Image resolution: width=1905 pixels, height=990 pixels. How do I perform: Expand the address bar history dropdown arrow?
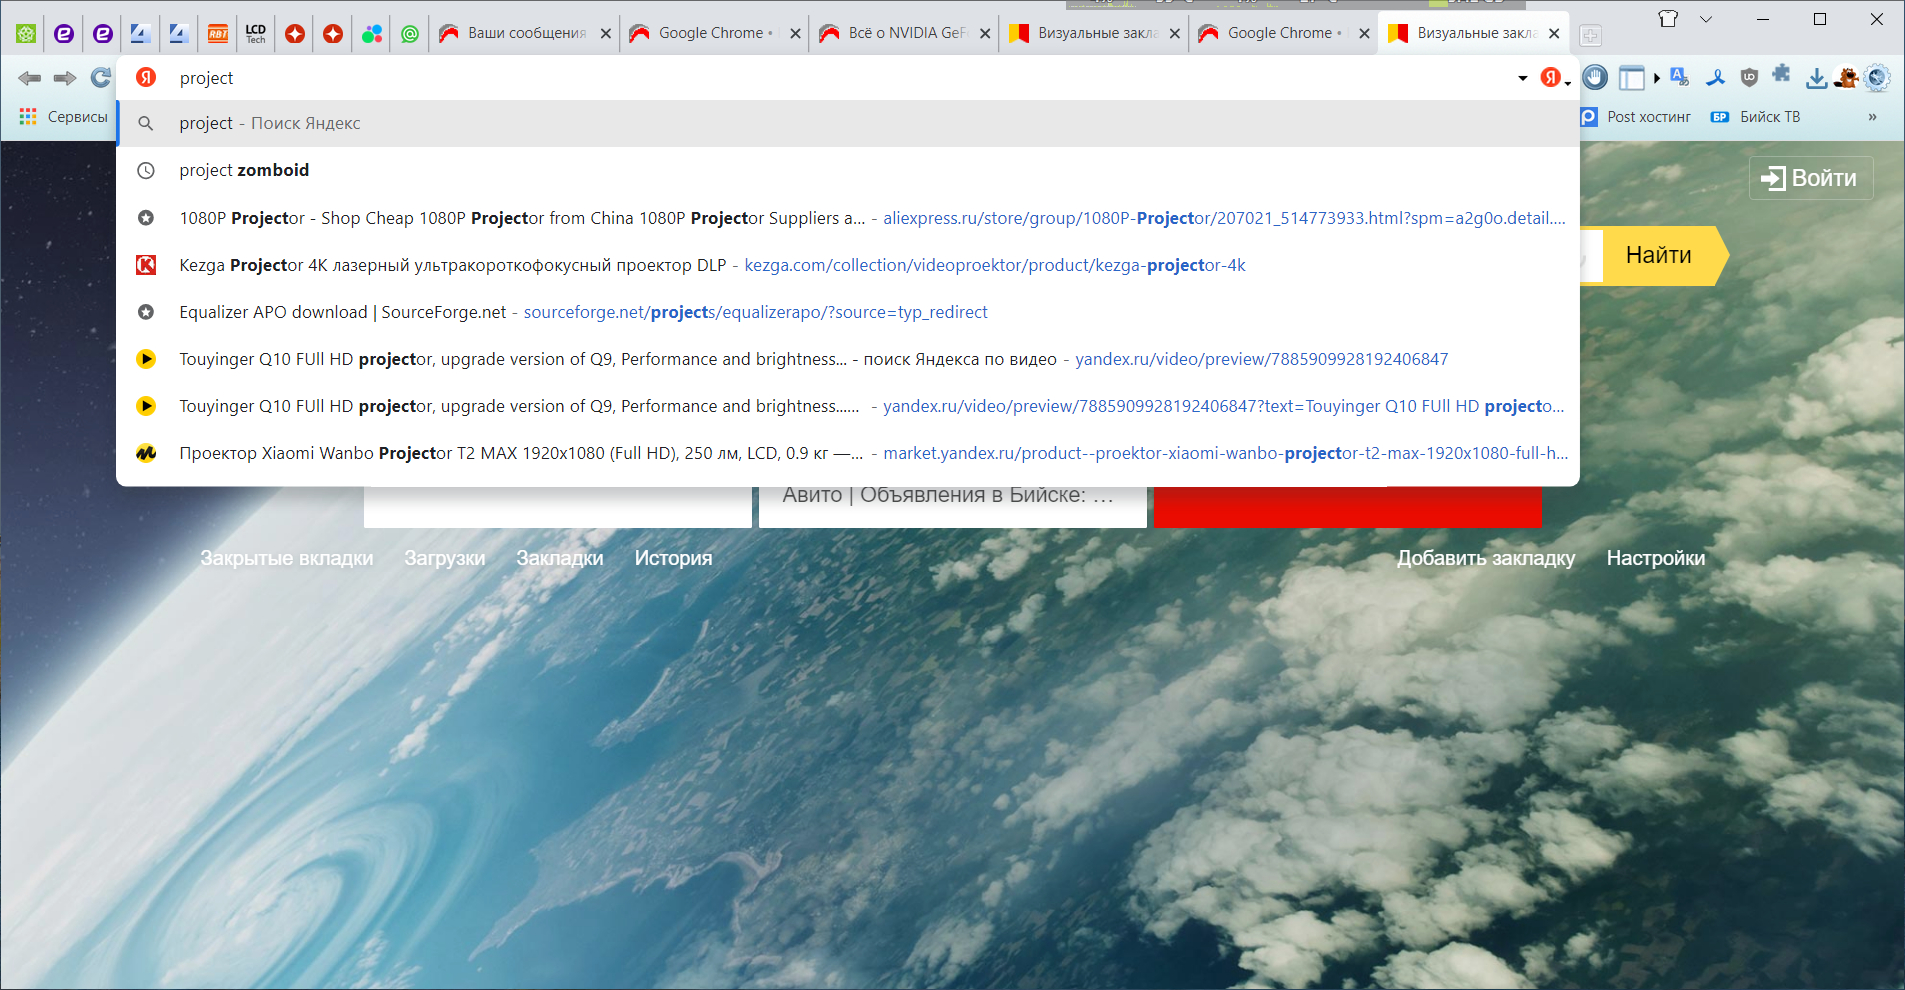point(1522,78)
